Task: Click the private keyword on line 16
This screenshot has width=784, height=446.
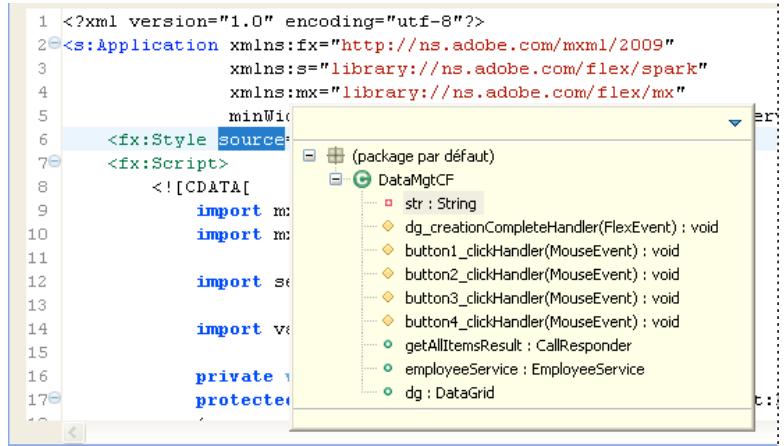Action: 234,376
